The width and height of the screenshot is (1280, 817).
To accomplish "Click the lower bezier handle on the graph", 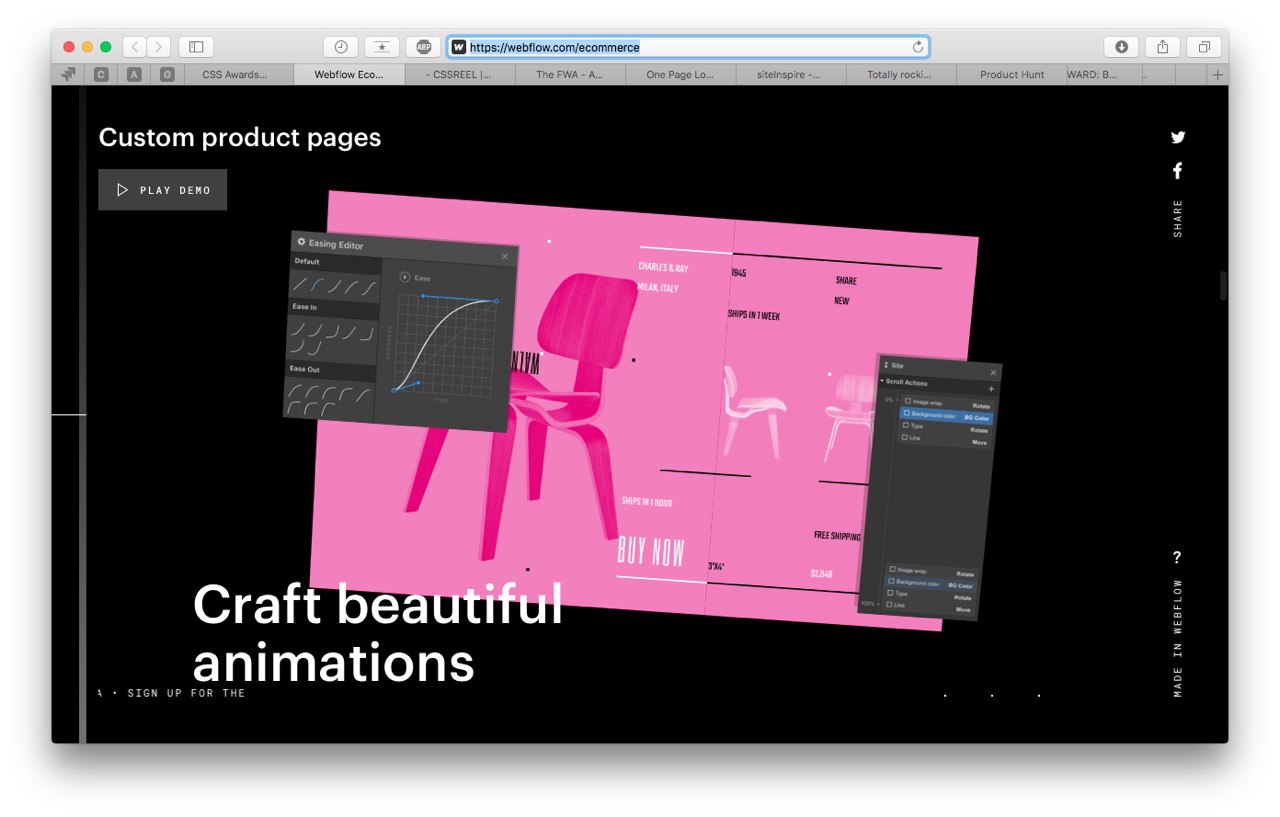I will click(x=418, y=382).
